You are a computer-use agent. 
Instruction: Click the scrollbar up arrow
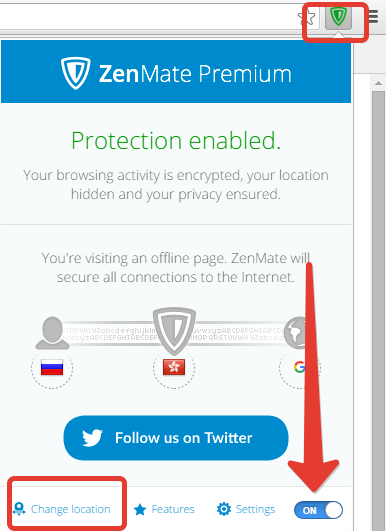pos(379,83)
